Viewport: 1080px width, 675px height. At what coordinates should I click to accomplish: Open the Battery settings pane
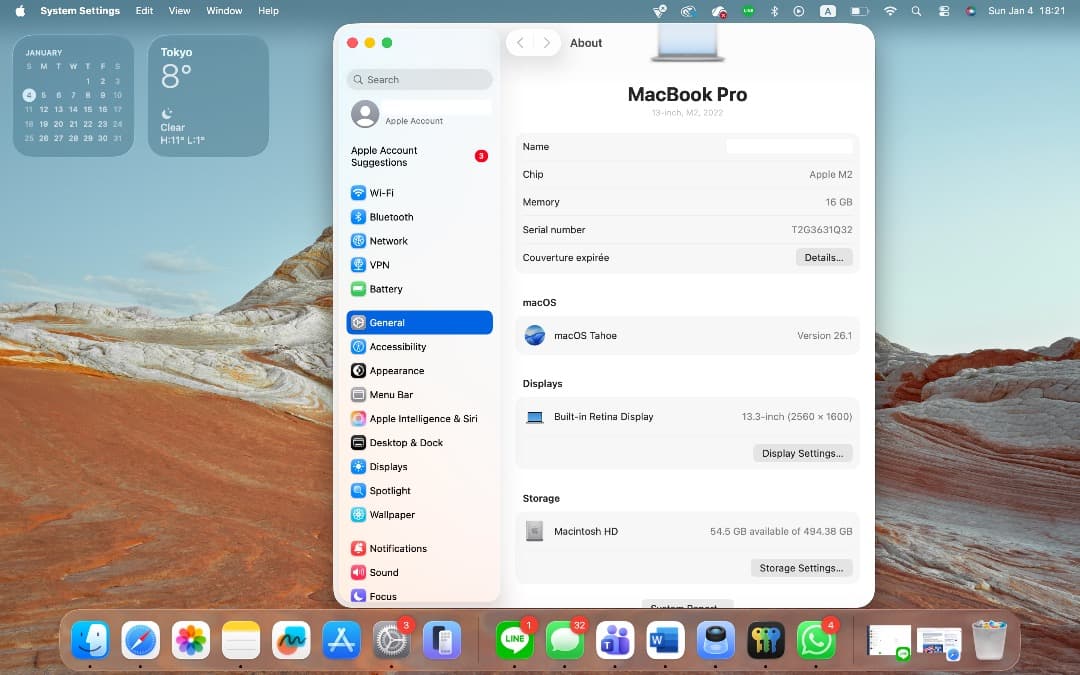(x=385, y=289)
